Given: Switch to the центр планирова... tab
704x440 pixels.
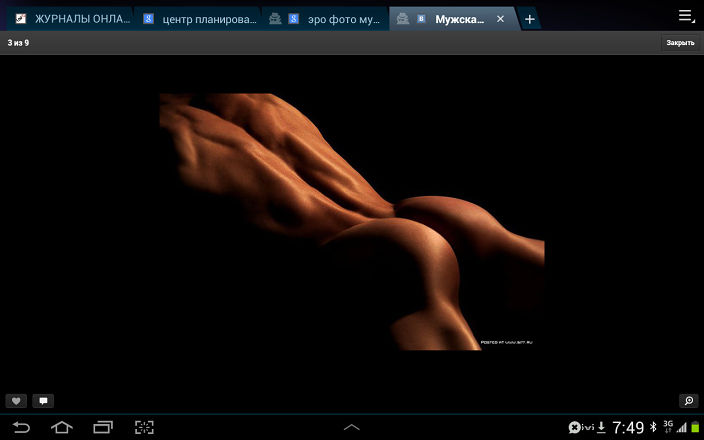Looking at the screenshot, I should 198,19.
